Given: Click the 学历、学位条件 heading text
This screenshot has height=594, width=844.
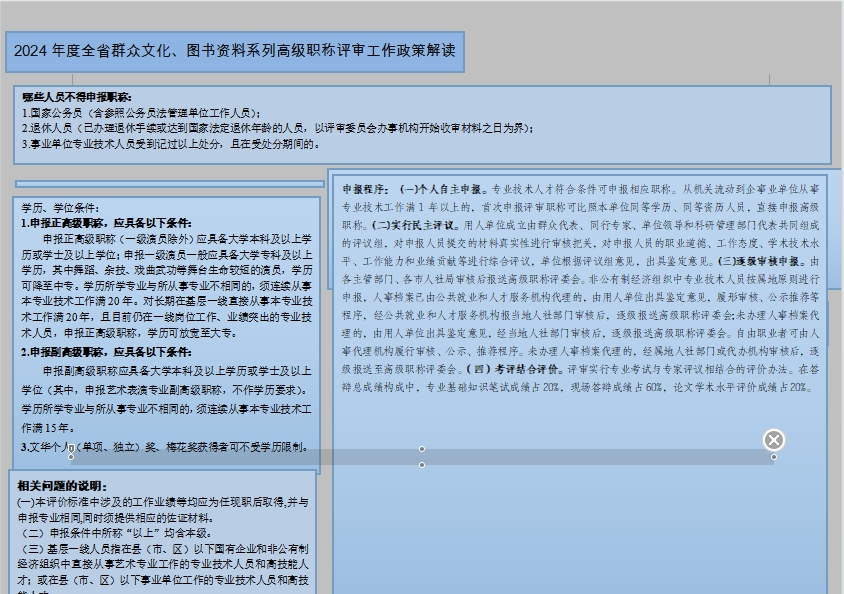Looking at the screenshot, I should tap(60, 207).
